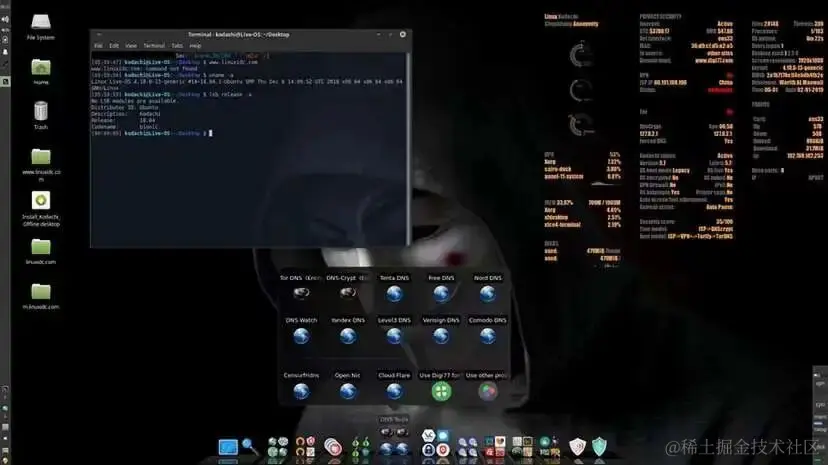Choose the Level3 DNS globe icon
Viewport: 828px width, 465px height.
(394, 336)
